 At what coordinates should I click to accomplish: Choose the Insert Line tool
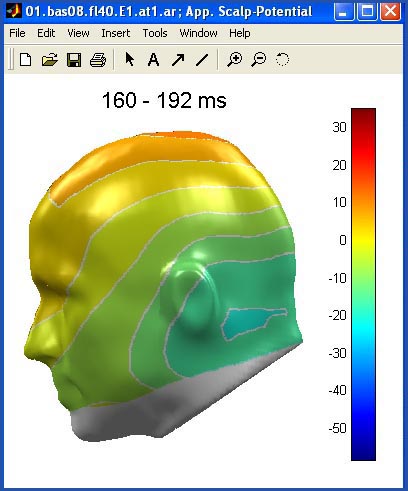(202, 60)
